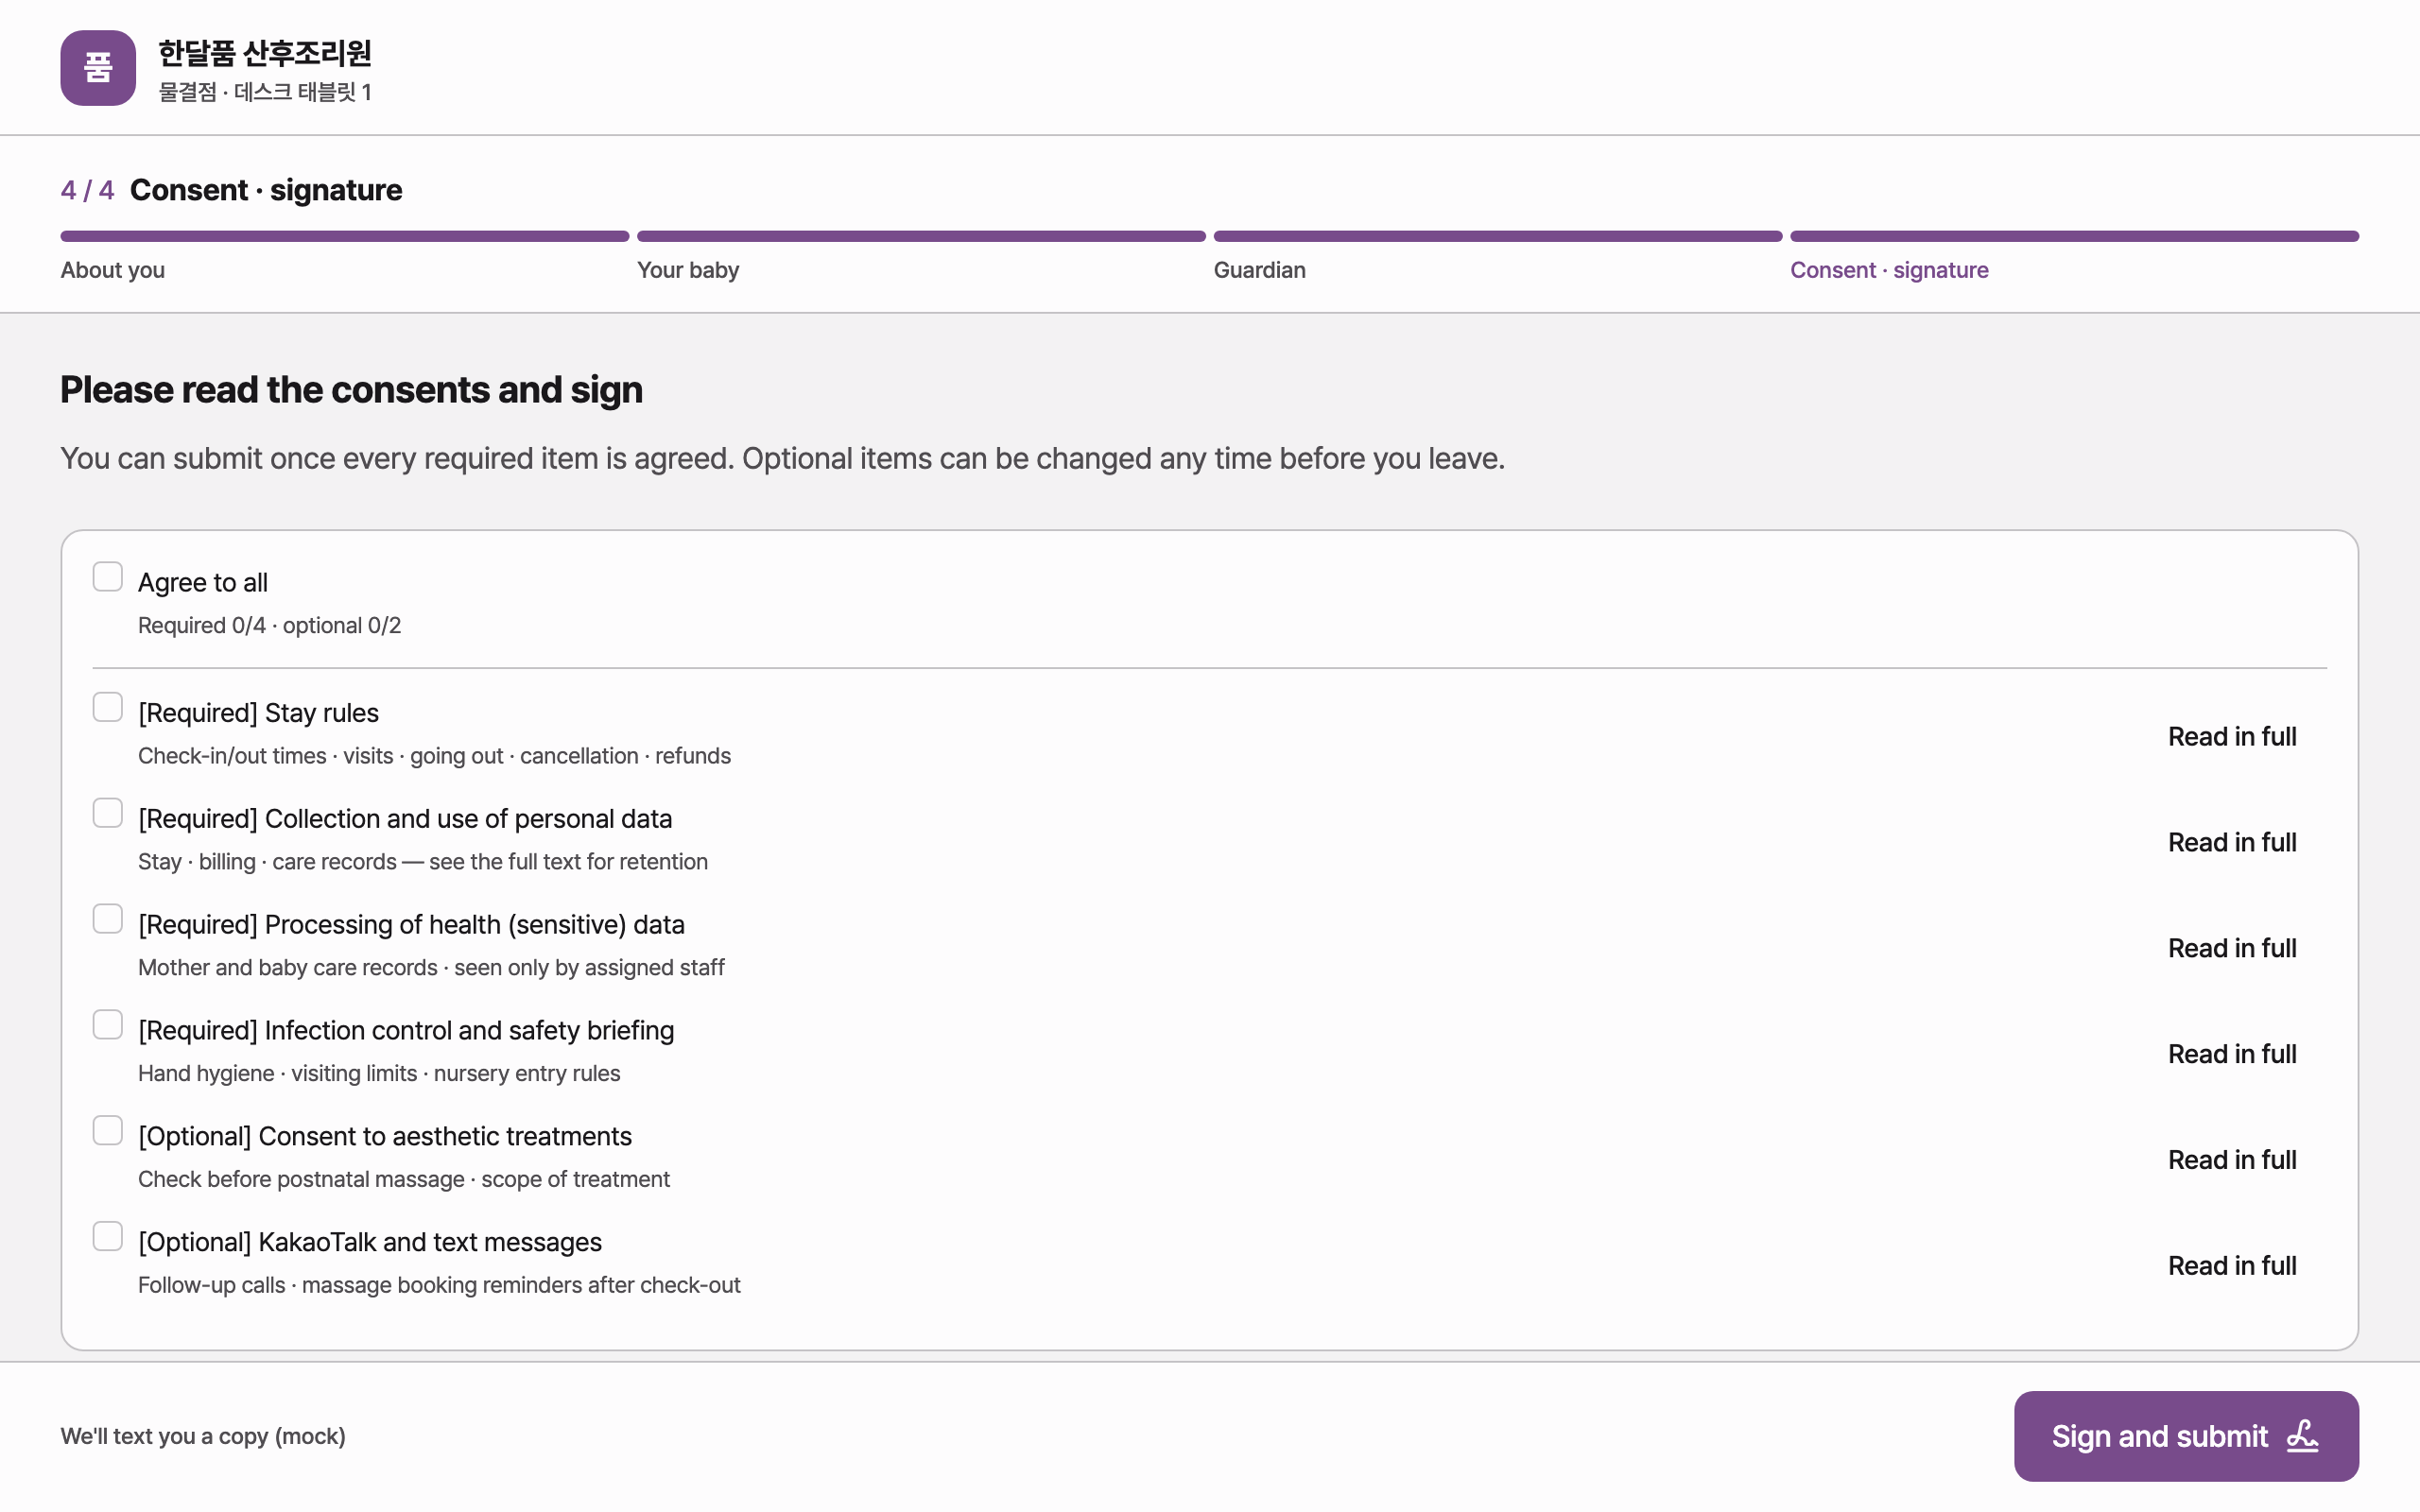Check Processing of health (sensitive) data
Screen dimensions: 2420x1512
[x=107, y=919]
